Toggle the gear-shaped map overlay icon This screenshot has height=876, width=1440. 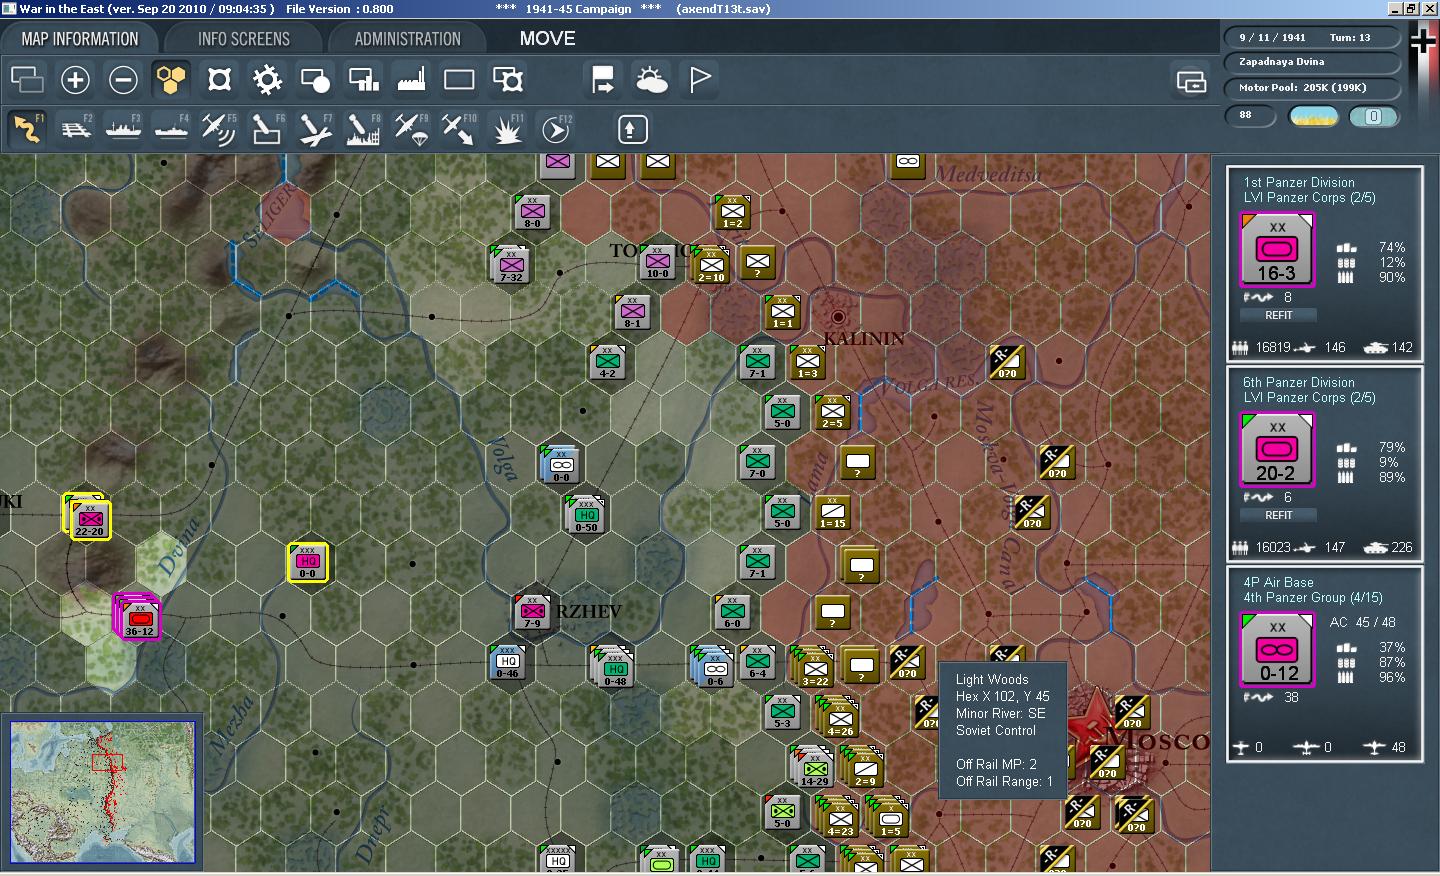point(267,79)
